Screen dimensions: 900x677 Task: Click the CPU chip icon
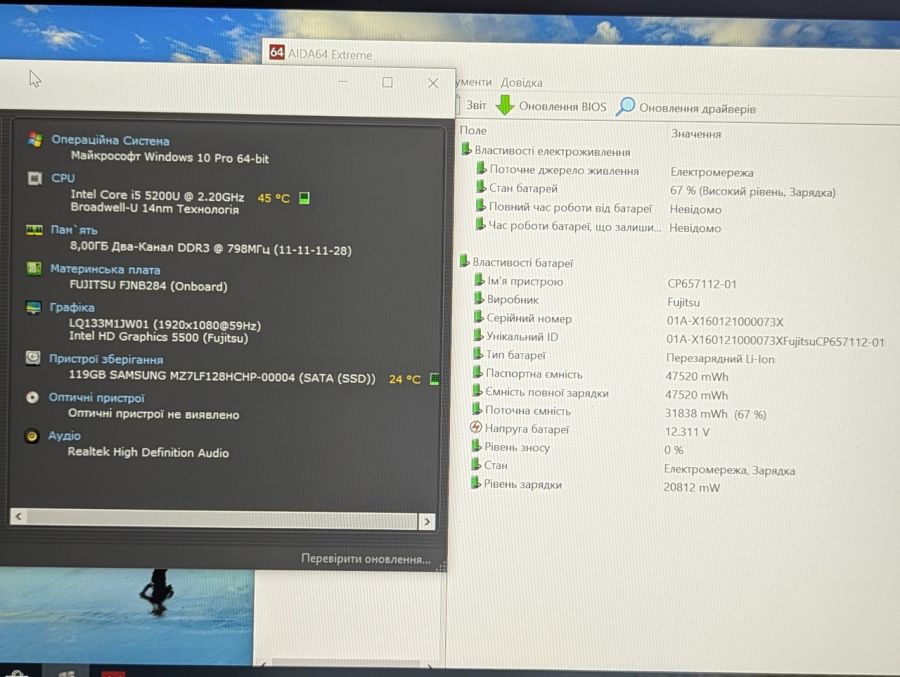[x=35, y=179]
